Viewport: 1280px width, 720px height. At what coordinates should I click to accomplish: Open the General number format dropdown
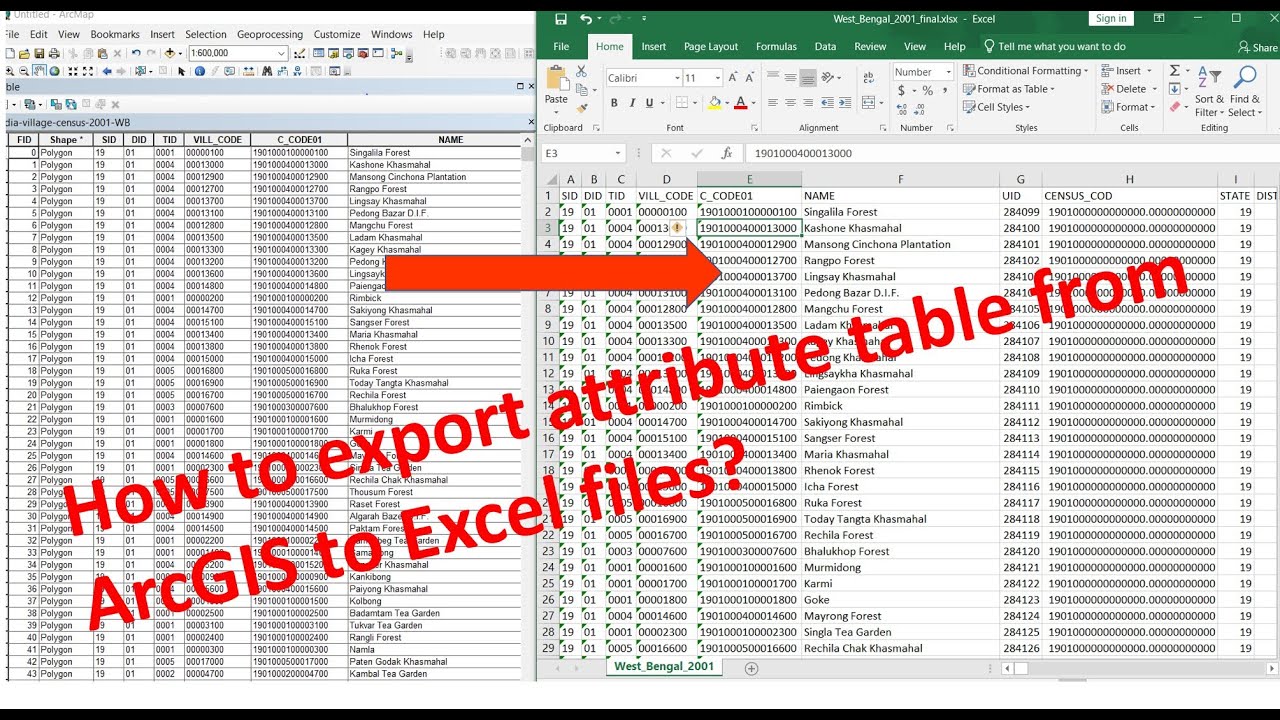[x=948, y=72]
